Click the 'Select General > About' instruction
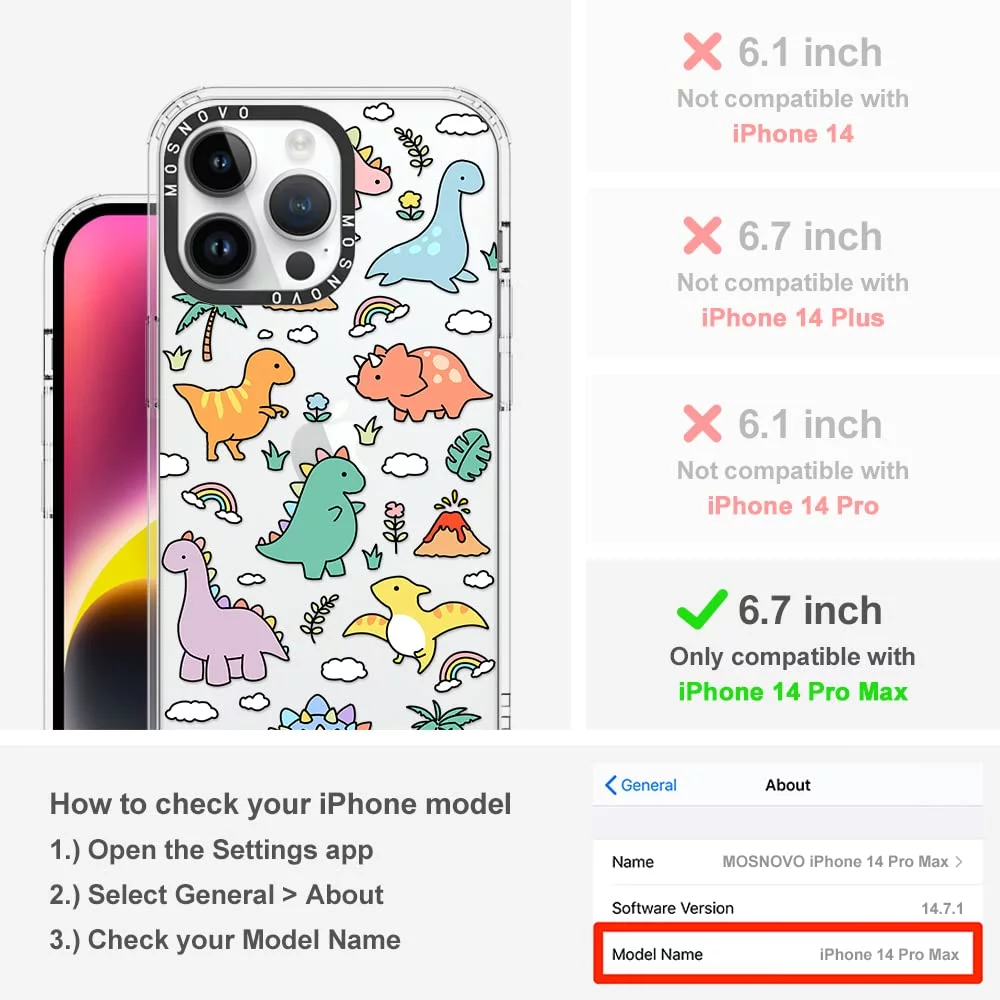The image size is (1000, 1000). (217, 895)
